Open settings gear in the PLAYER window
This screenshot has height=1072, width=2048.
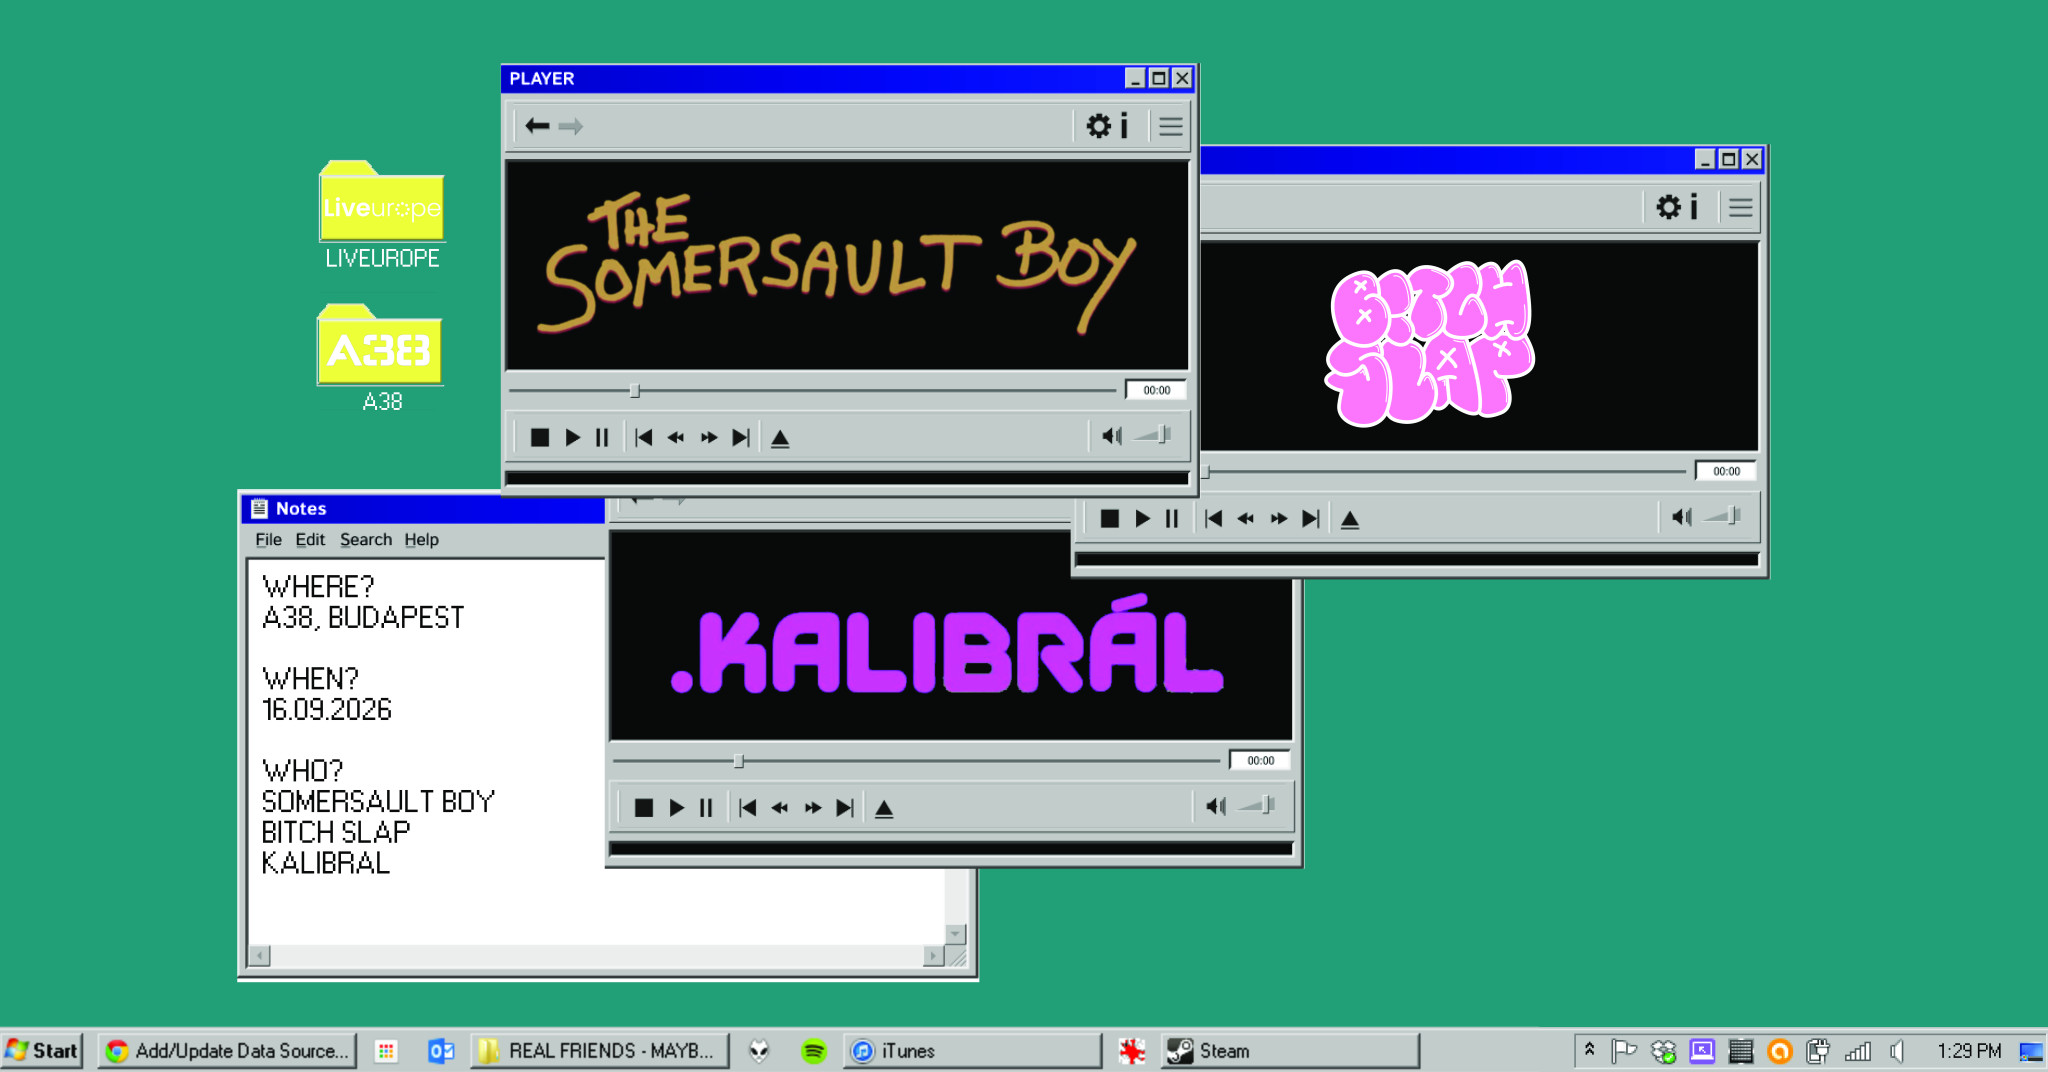coord(1098,125)
